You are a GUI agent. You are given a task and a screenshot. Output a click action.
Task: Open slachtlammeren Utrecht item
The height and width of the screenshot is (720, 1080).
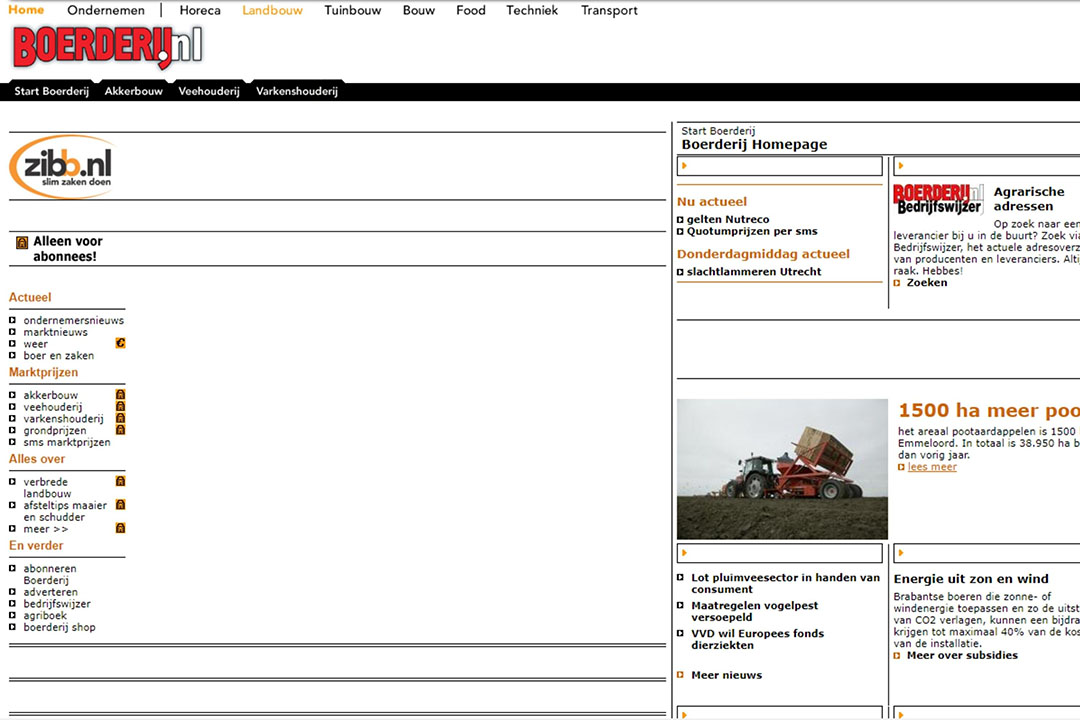(754, 271)
